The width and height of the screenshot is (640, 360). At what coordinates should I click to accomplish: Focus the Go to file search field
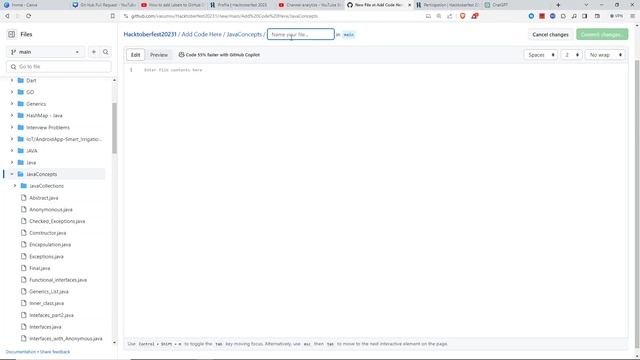[59, 67]
